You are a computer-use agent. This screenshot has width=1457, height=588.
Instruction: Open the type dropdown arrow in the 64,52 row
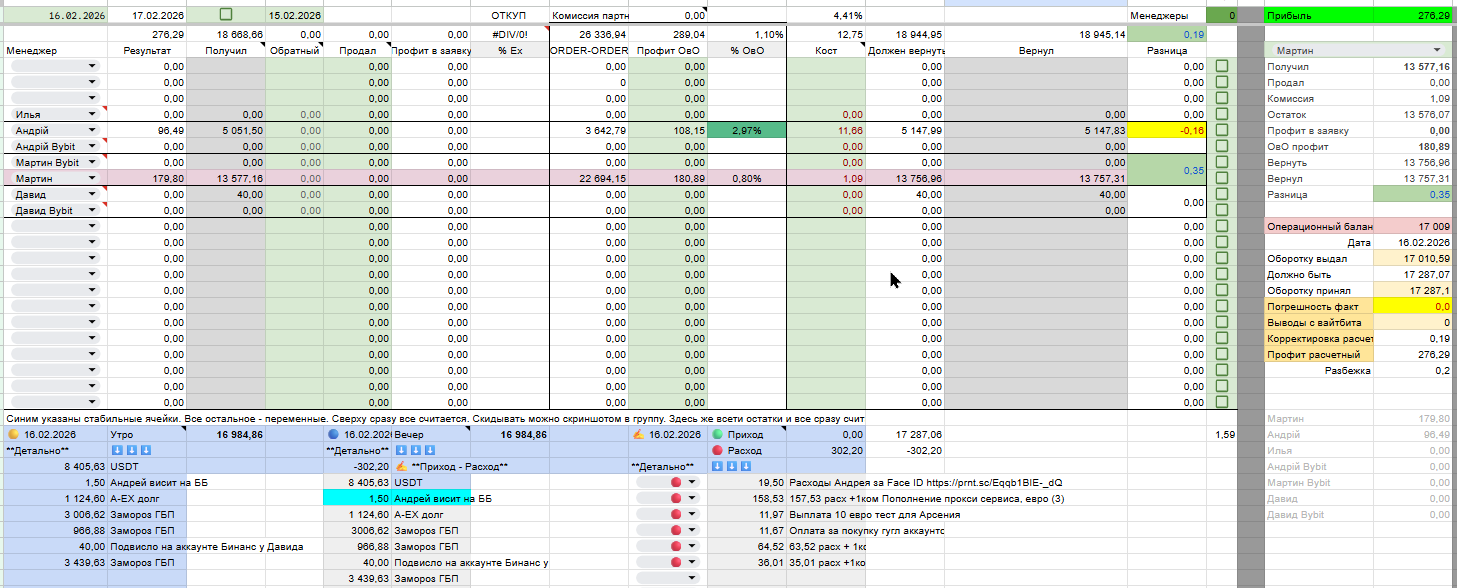pos(690,547)
